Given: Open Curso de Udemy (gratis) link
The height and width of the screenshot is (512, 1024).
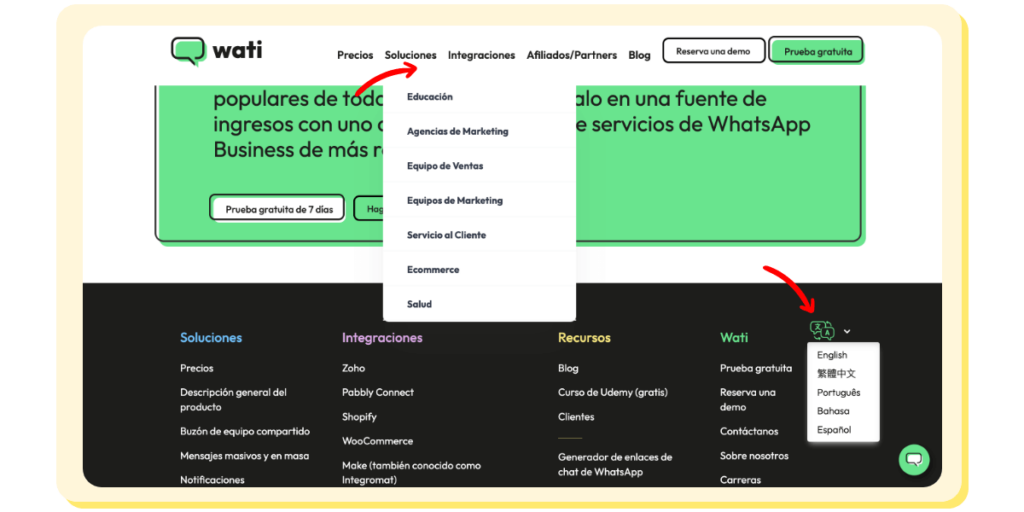Looking at the screenshot, I should (x=613, y=392).
